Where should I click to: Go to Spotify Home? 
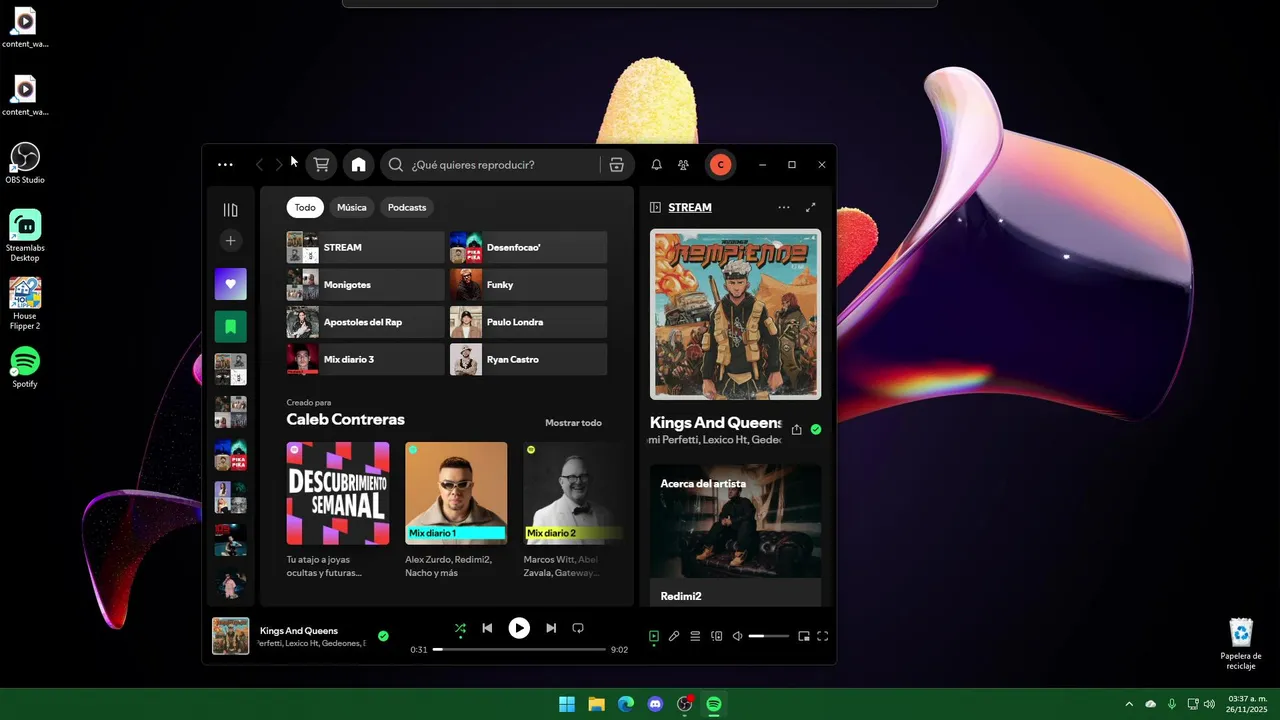(358, 165)
